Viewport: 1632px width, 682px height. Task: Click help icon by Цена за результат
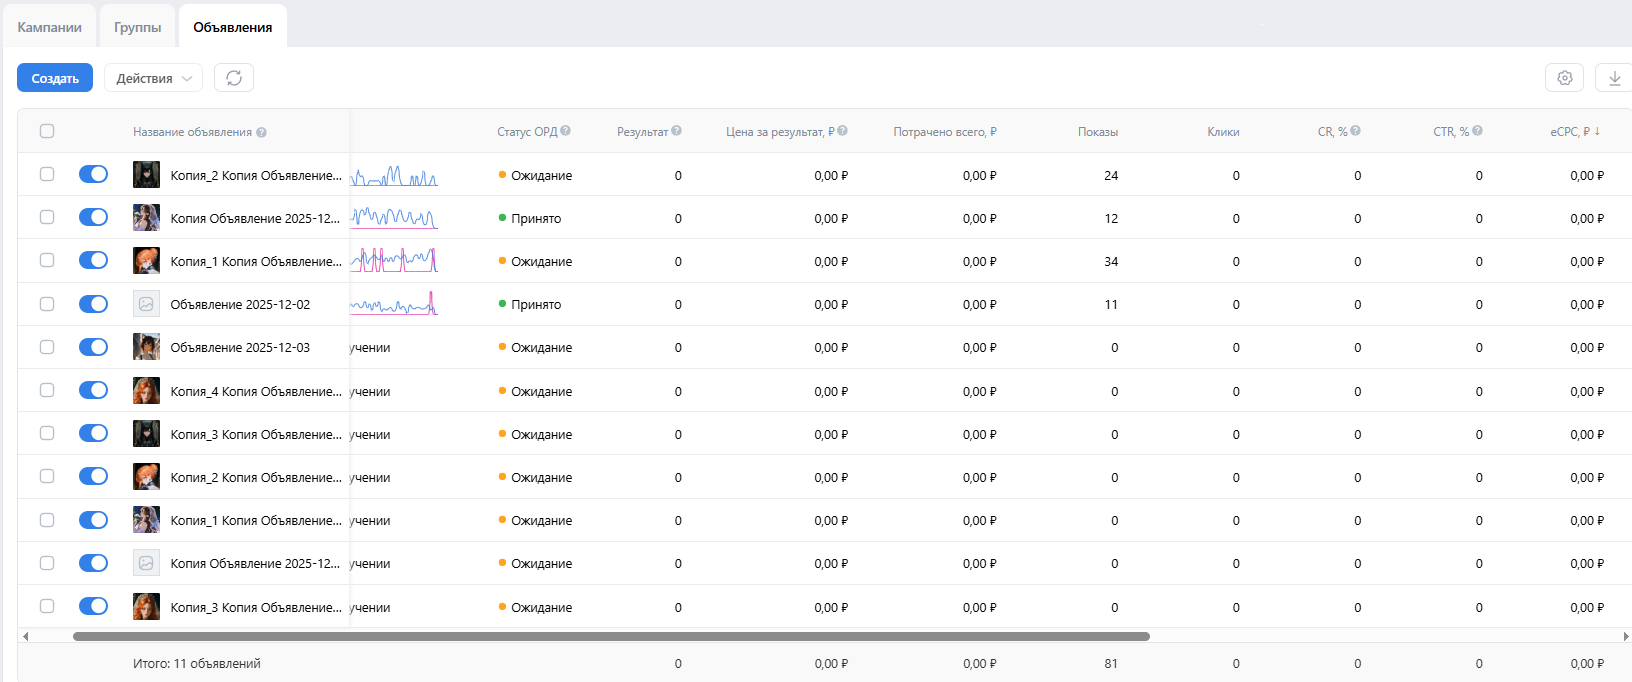coord(843,131)
